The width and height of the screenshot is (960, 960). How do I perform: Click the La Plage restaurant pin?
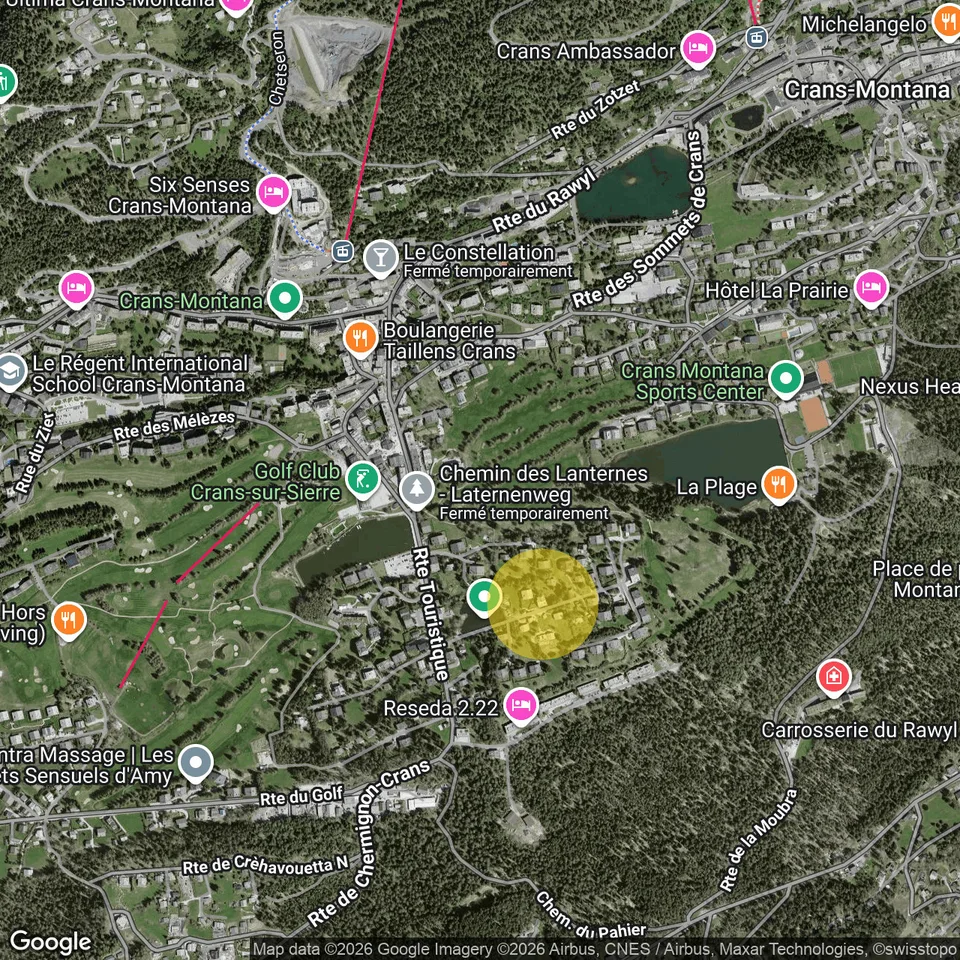(x=779, y=484)
